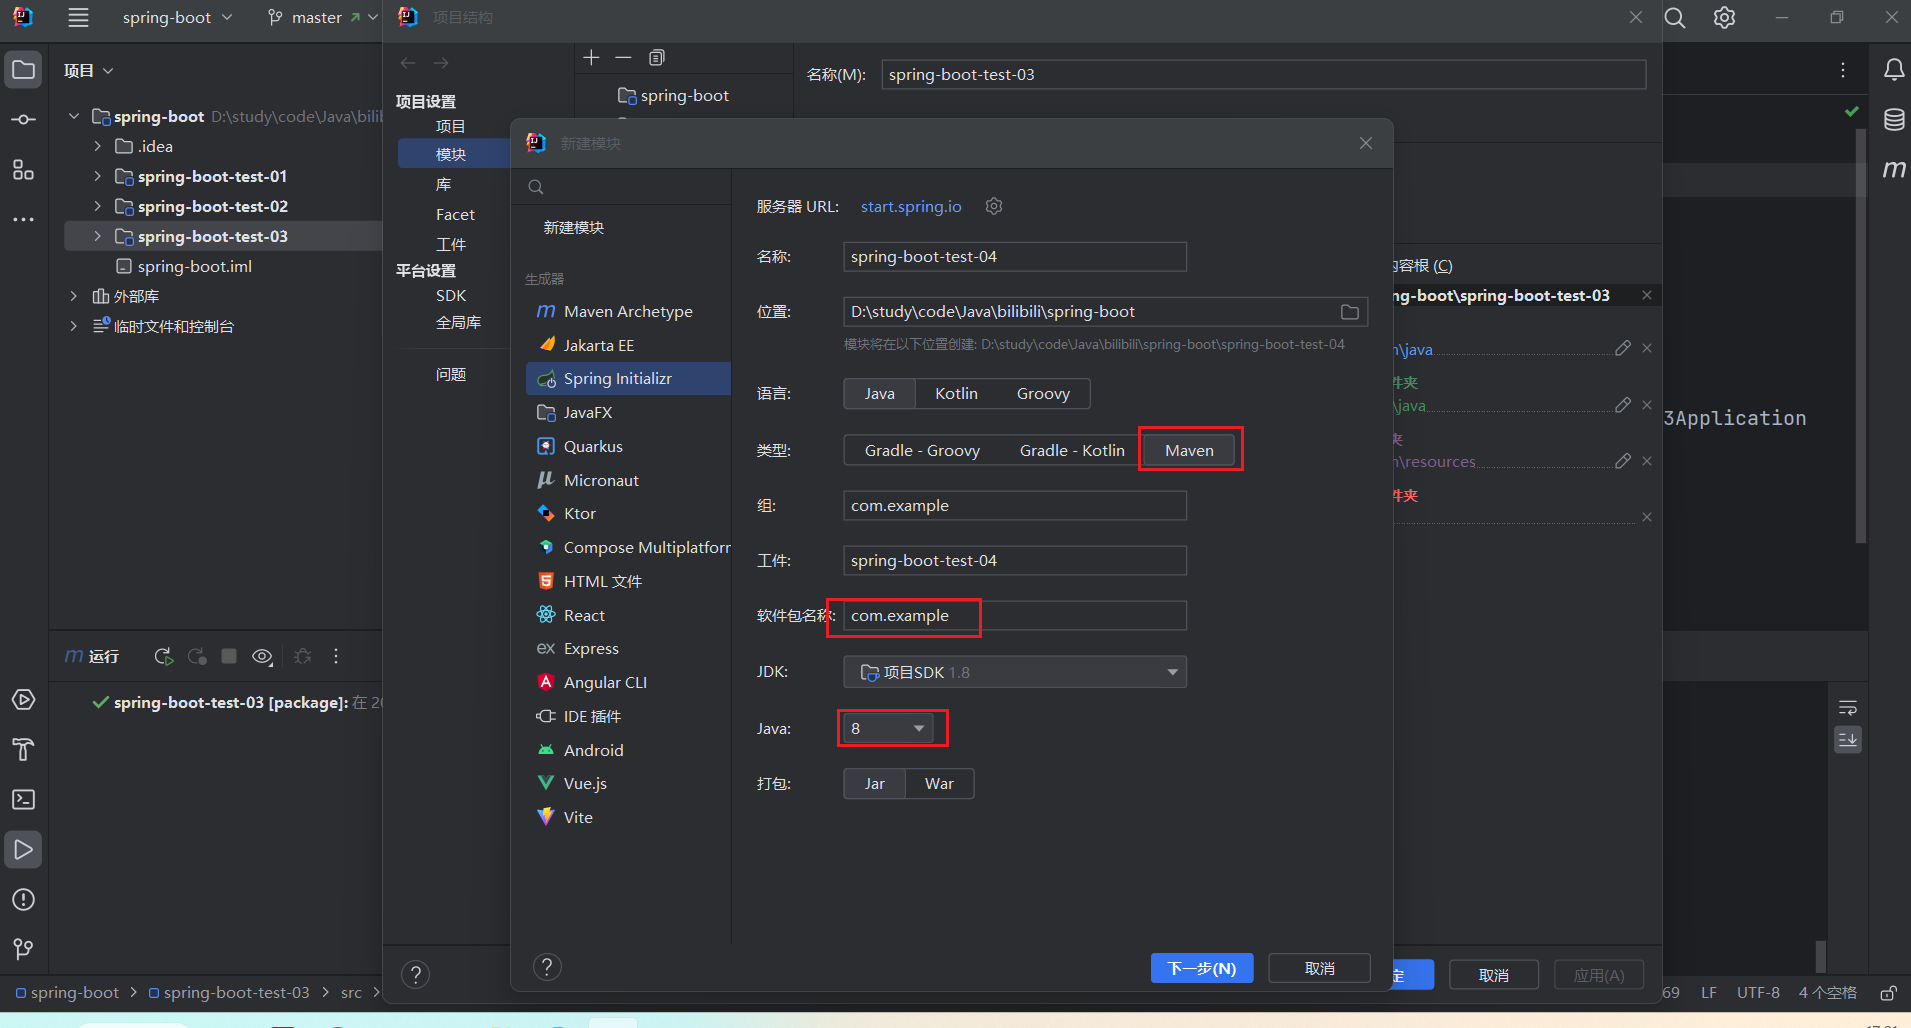The height and width of the screenshot is (1028, 1911).
Task: Click the group field com.example
Action: [x=1014, y=506]
